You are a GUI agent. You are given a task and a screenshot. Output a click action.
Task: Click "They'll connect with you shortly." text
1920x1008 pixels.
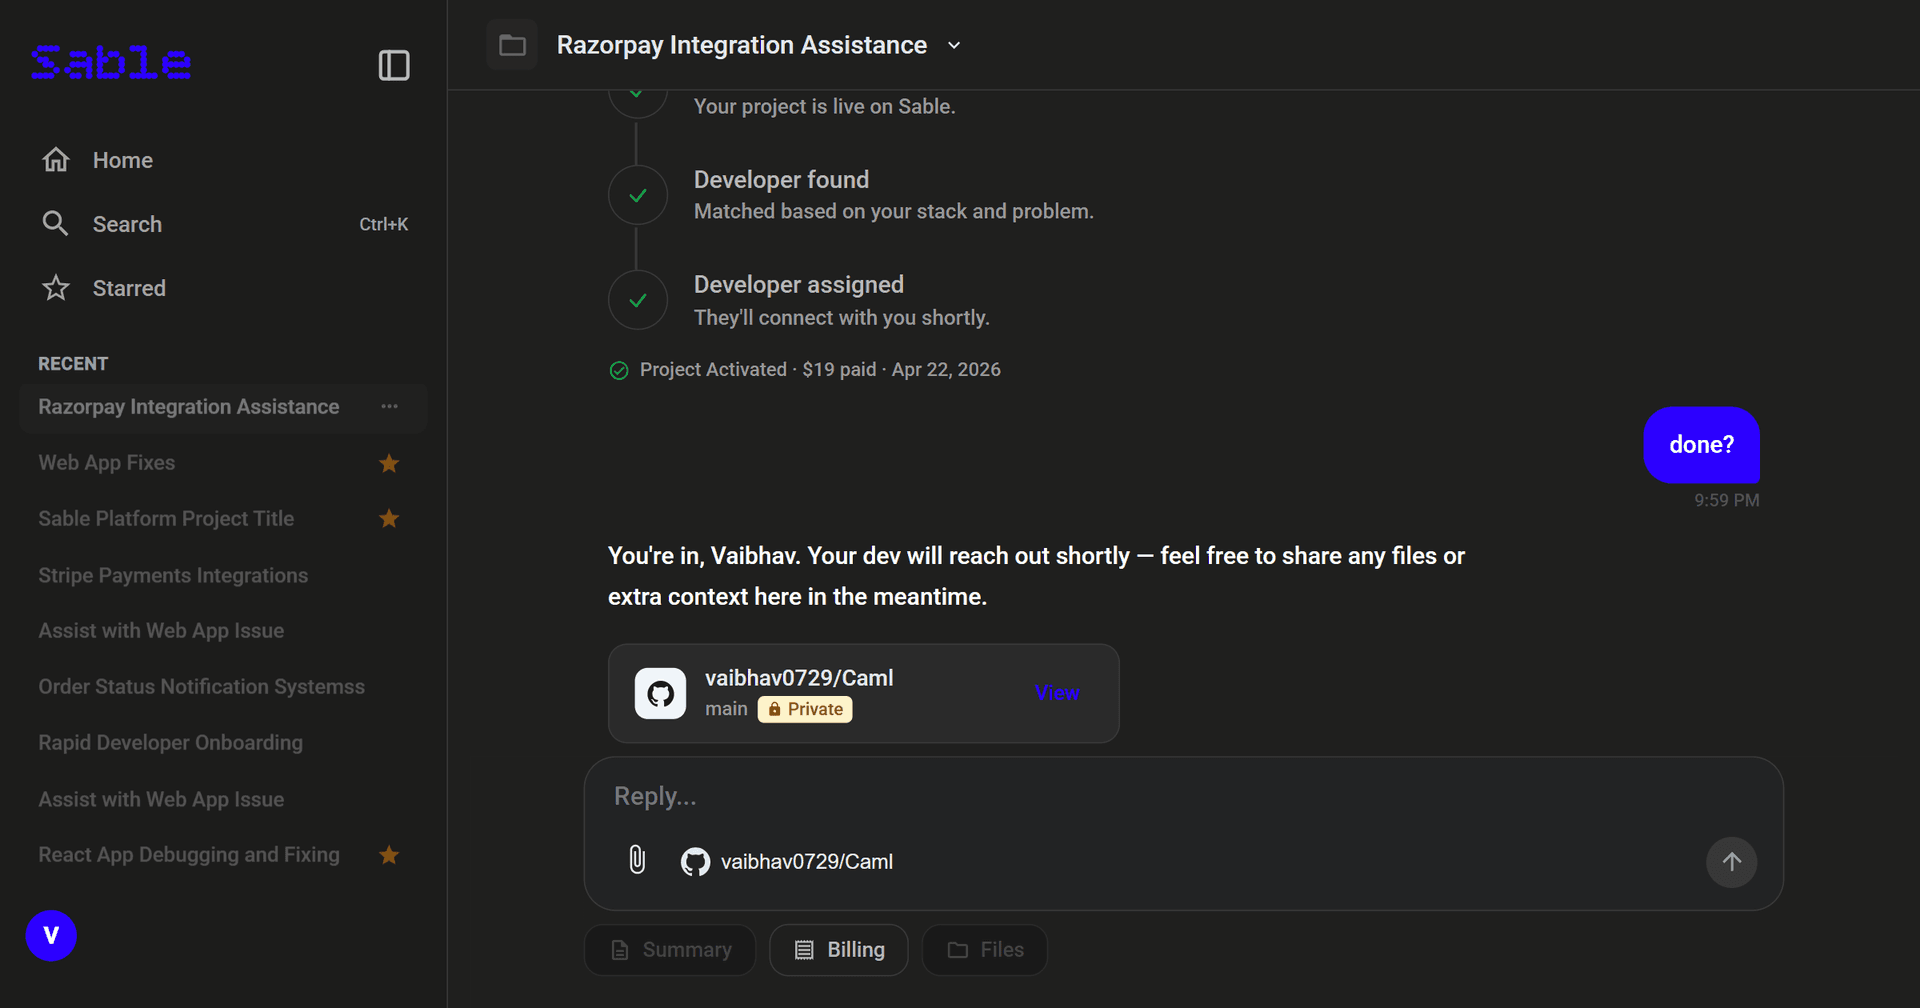(842, 317)
